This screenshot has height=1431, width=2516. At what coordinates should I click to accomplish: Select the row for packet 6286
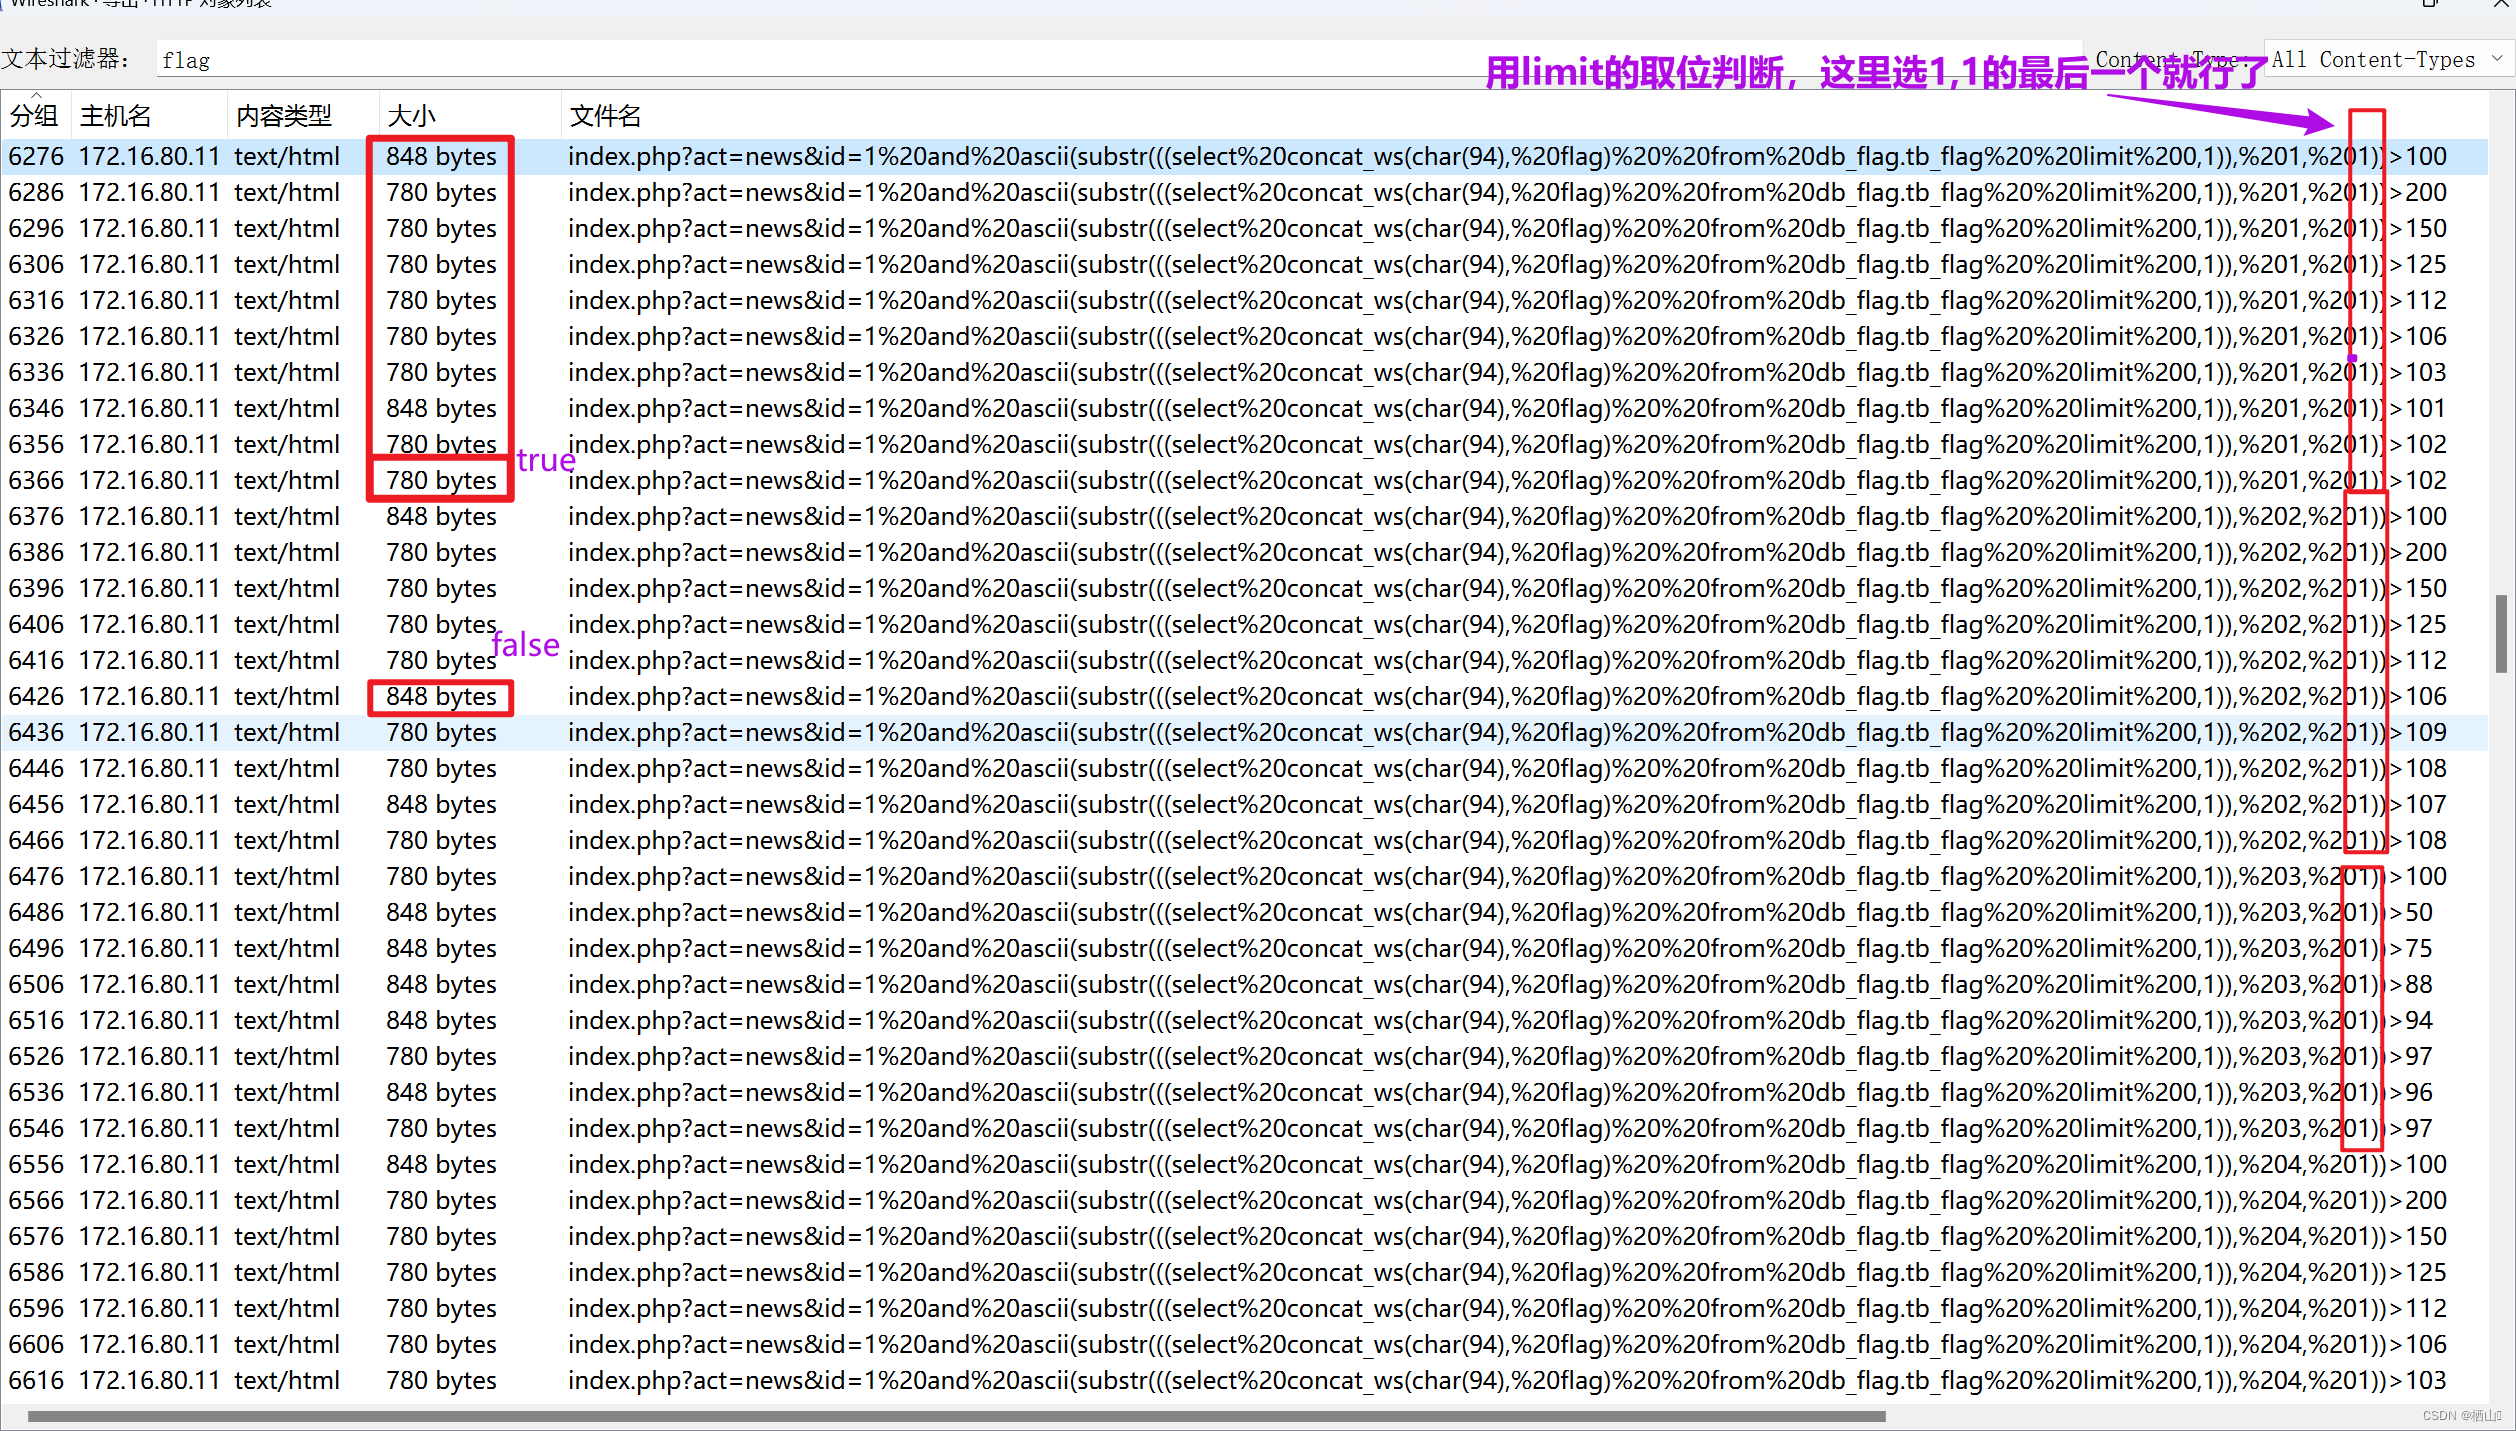coord(1244,192)
